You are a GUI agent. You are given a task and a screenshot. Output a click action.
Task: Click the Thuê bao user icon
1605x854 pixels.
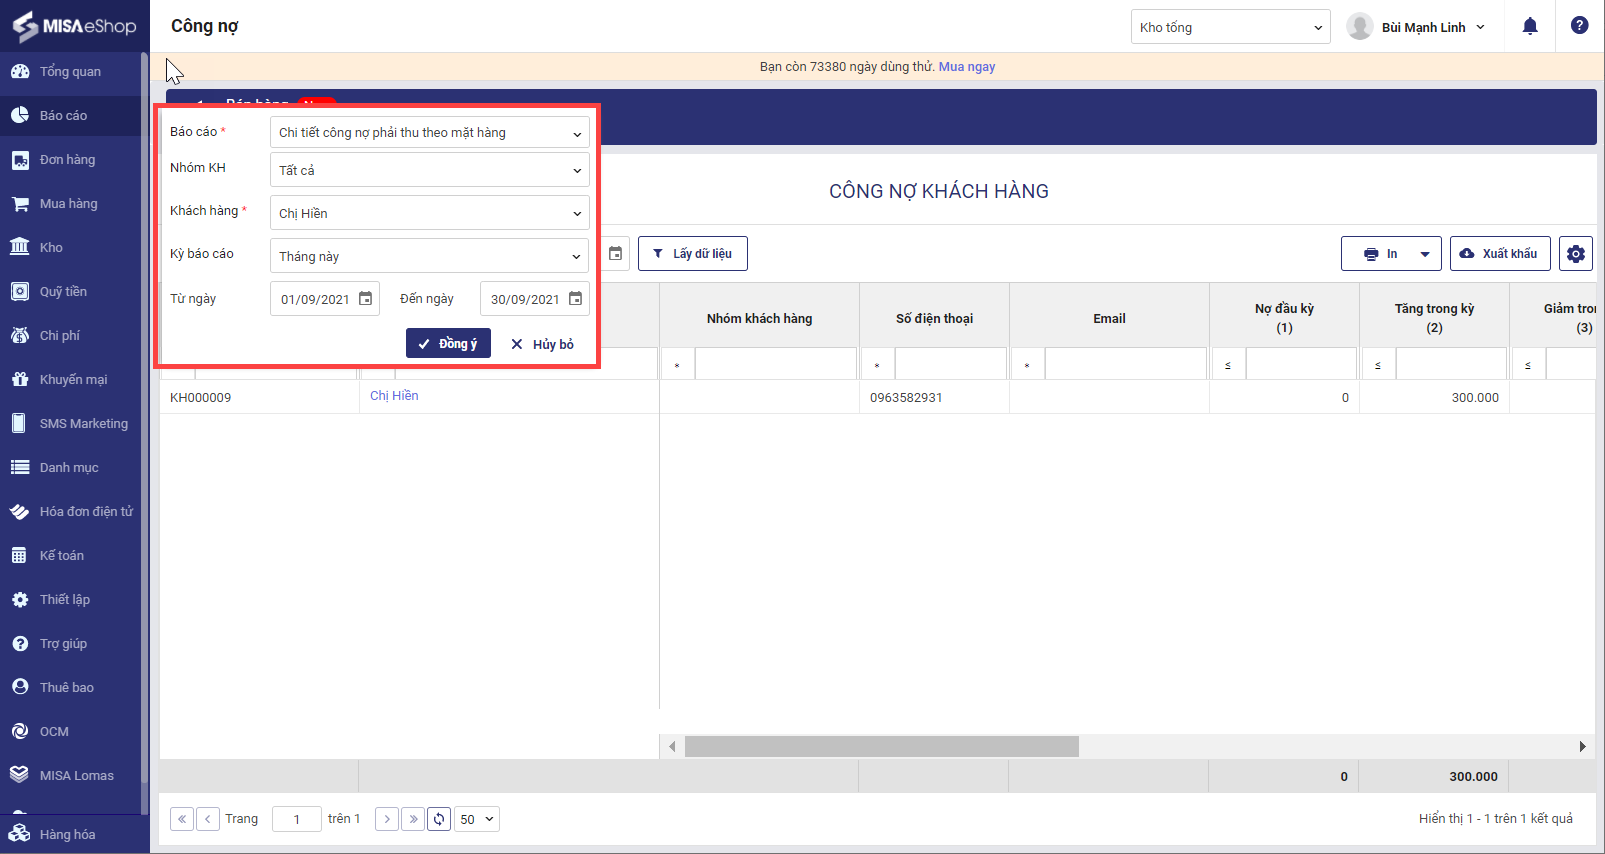coord(20,688)
